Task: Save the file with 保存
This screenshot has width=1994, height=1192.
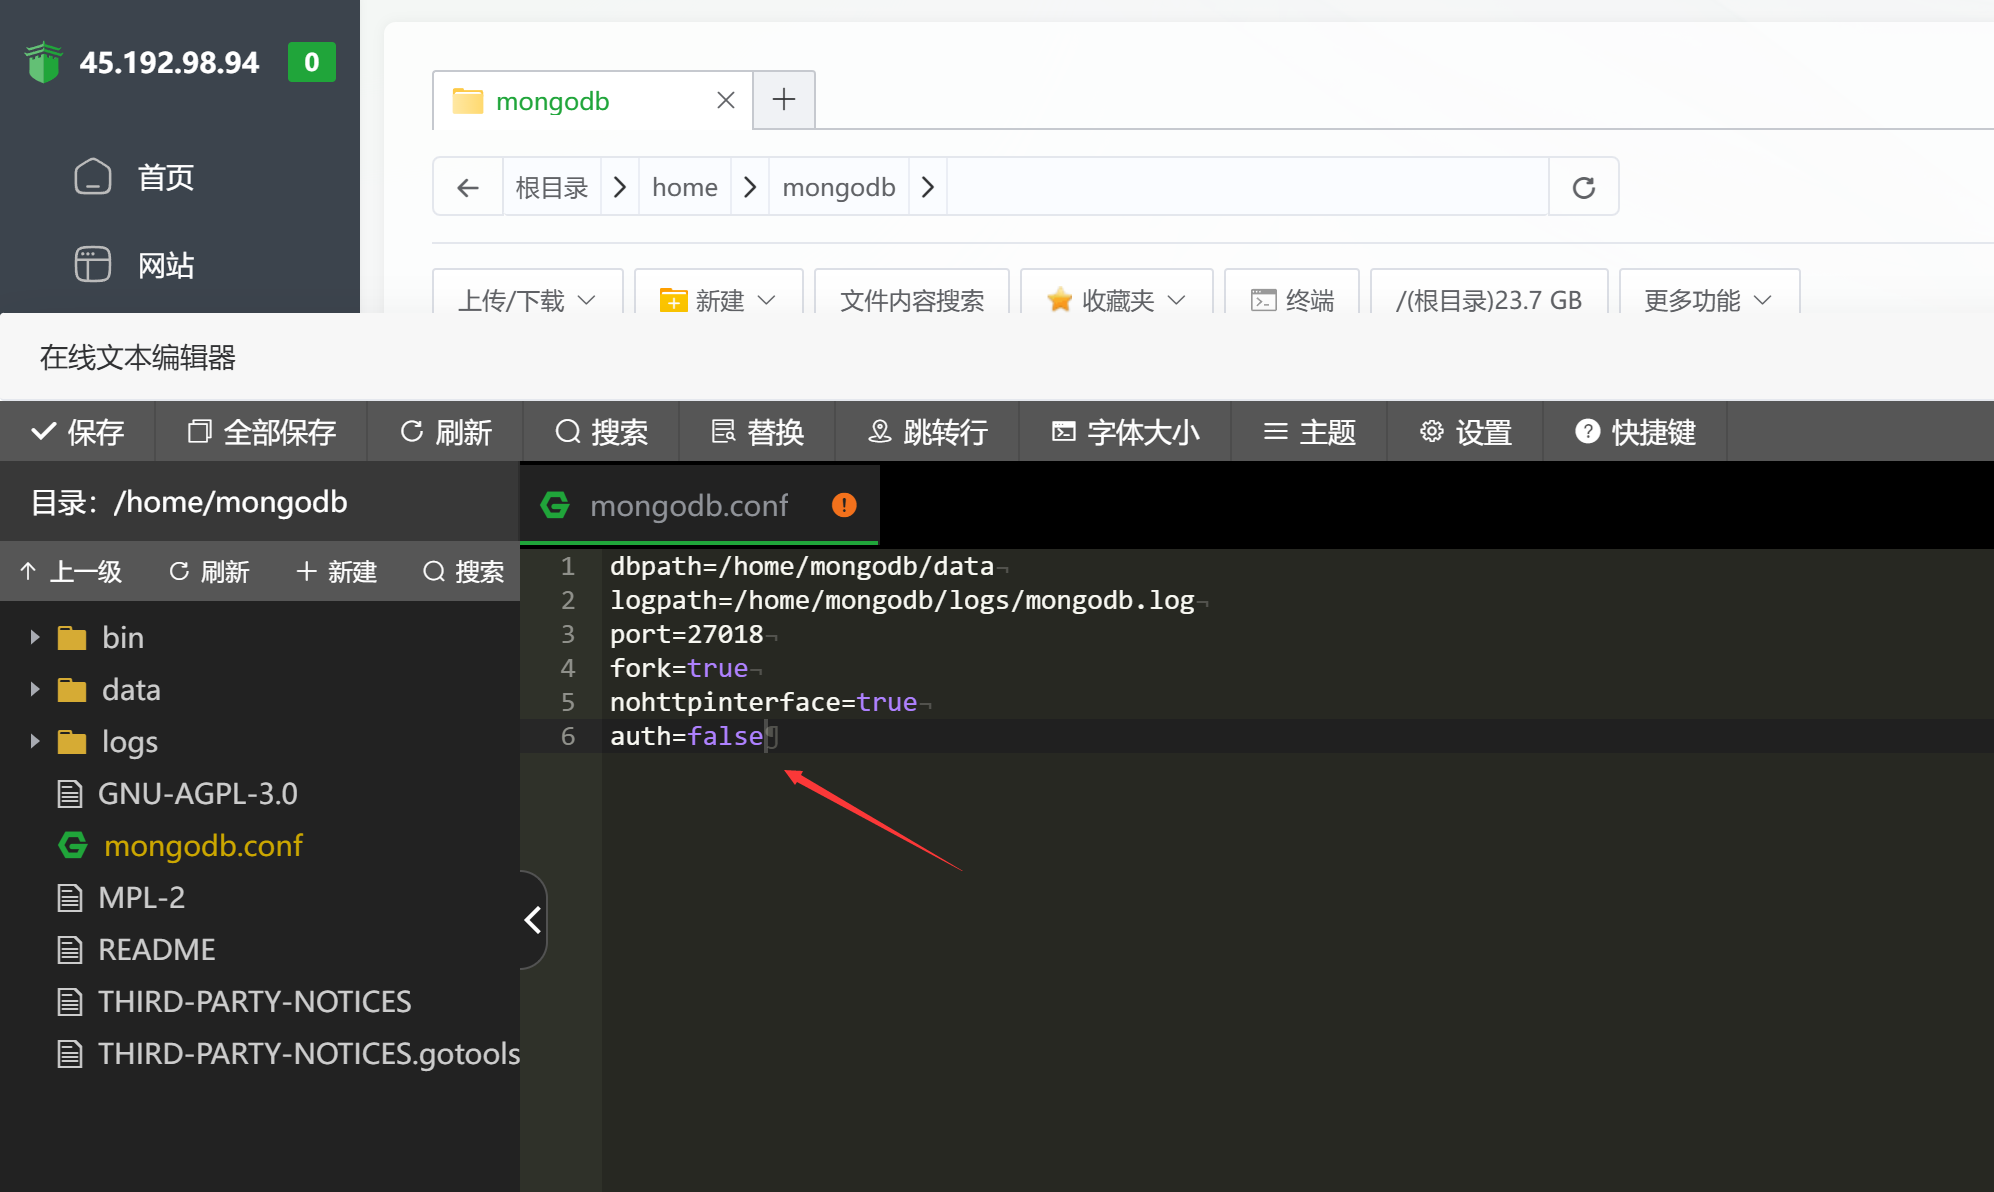Action: [x=78, y=432]
